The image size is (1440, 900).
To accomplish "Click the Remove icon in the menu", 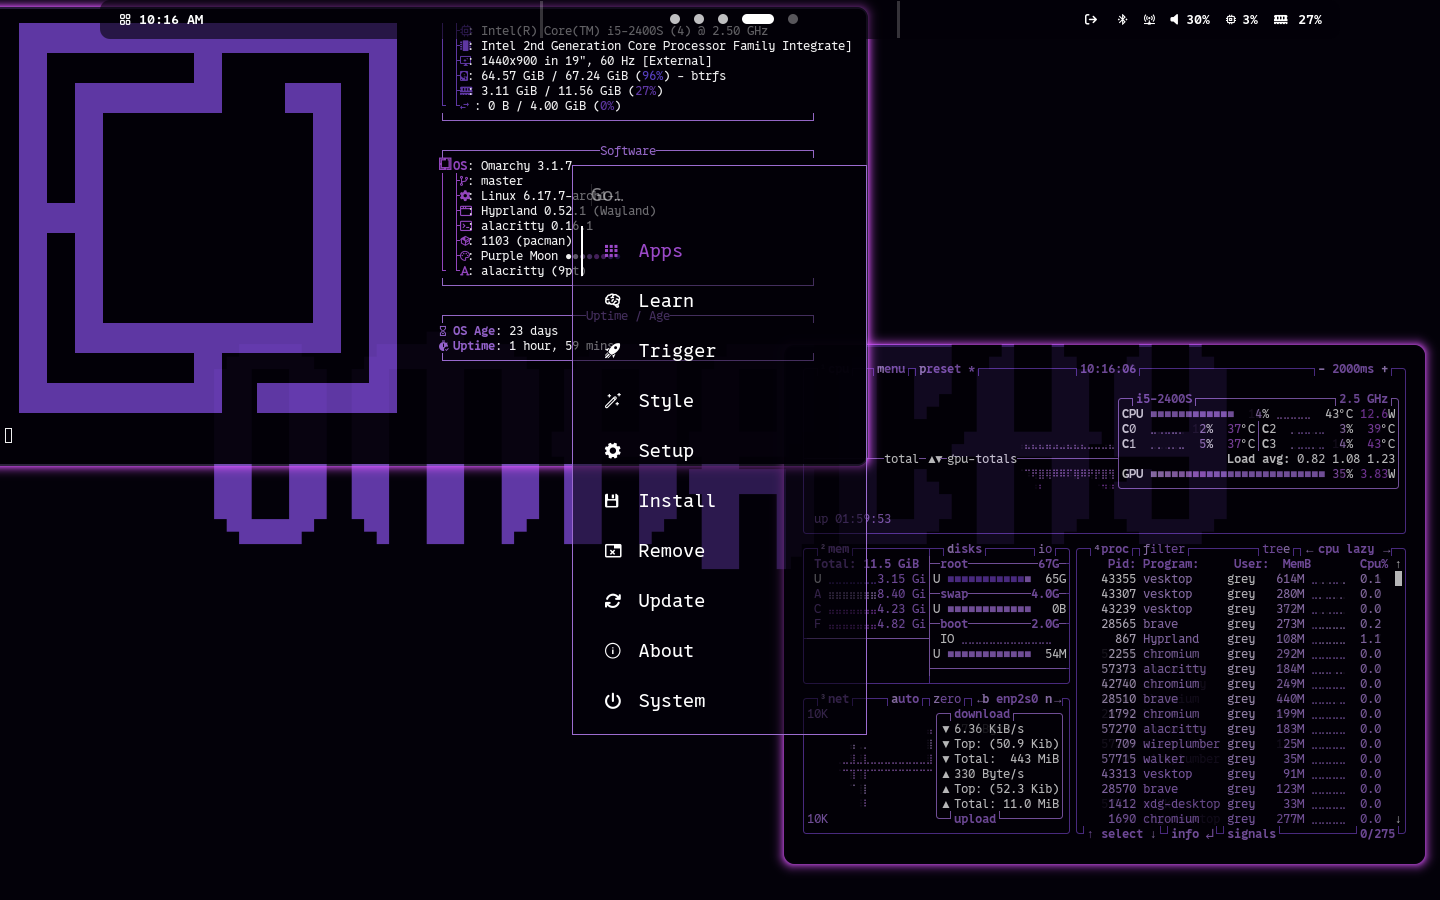I will [x=612, y=551].
